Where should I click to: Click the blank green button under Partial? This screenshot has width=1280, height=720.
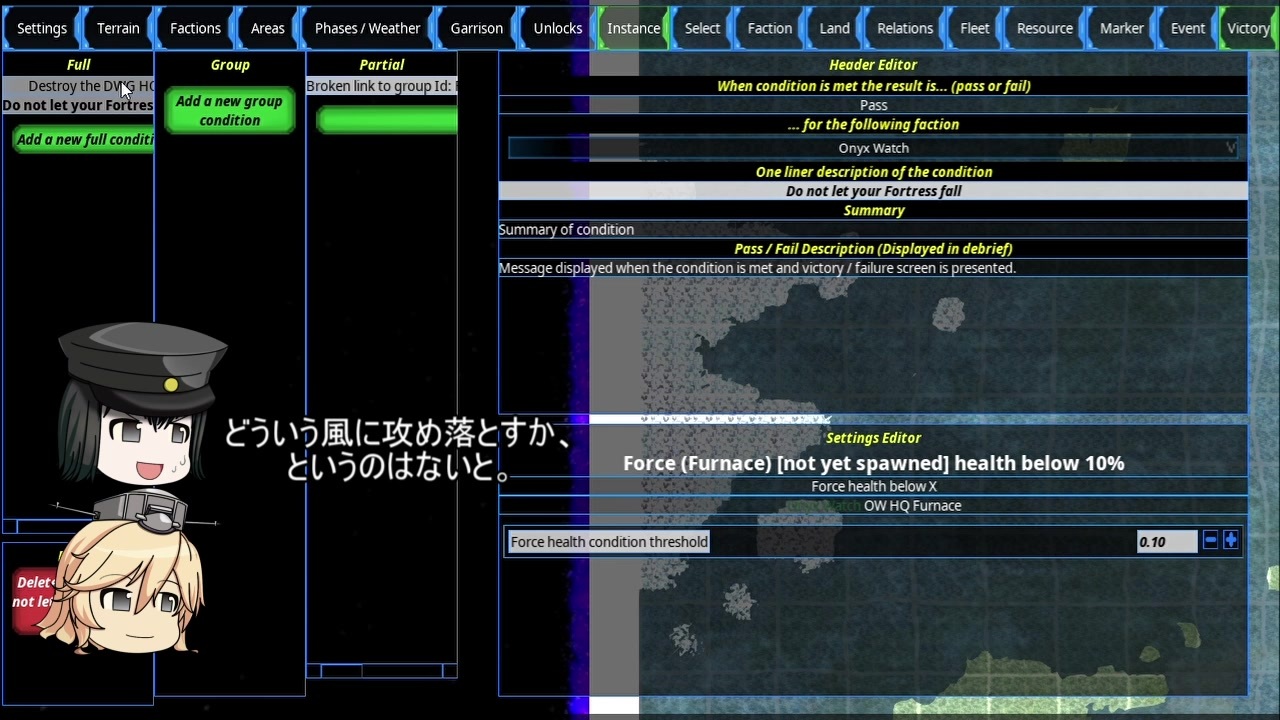pyautogui.click(x=387, y=120)
